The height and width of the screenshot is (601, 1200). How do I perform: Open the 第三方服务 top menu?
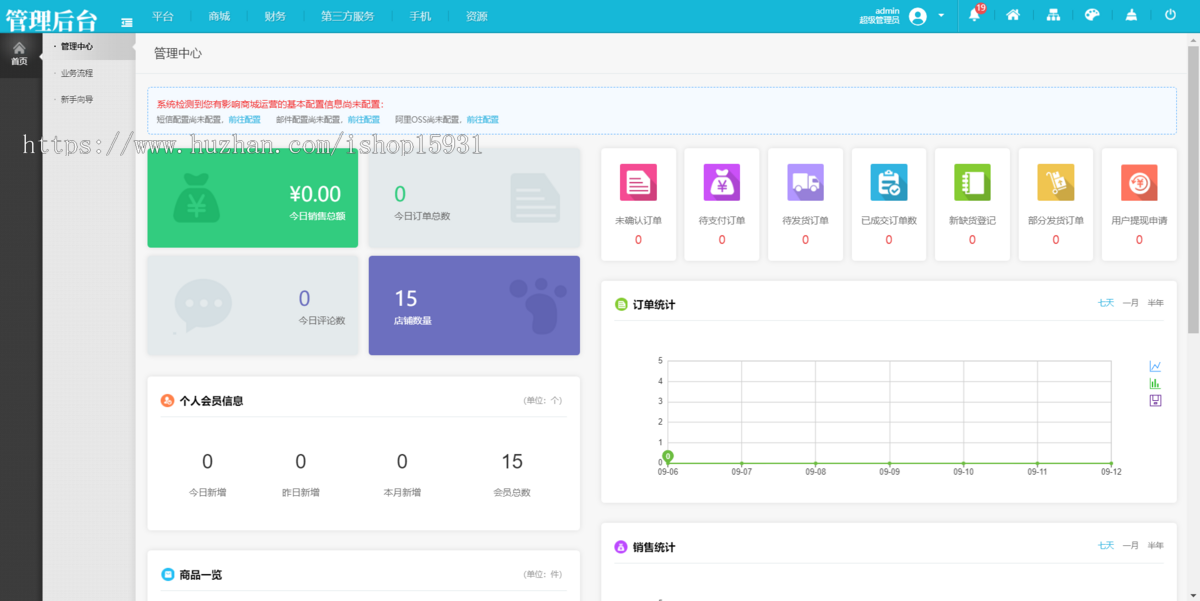pyautogui.click(x=347, y=16)
